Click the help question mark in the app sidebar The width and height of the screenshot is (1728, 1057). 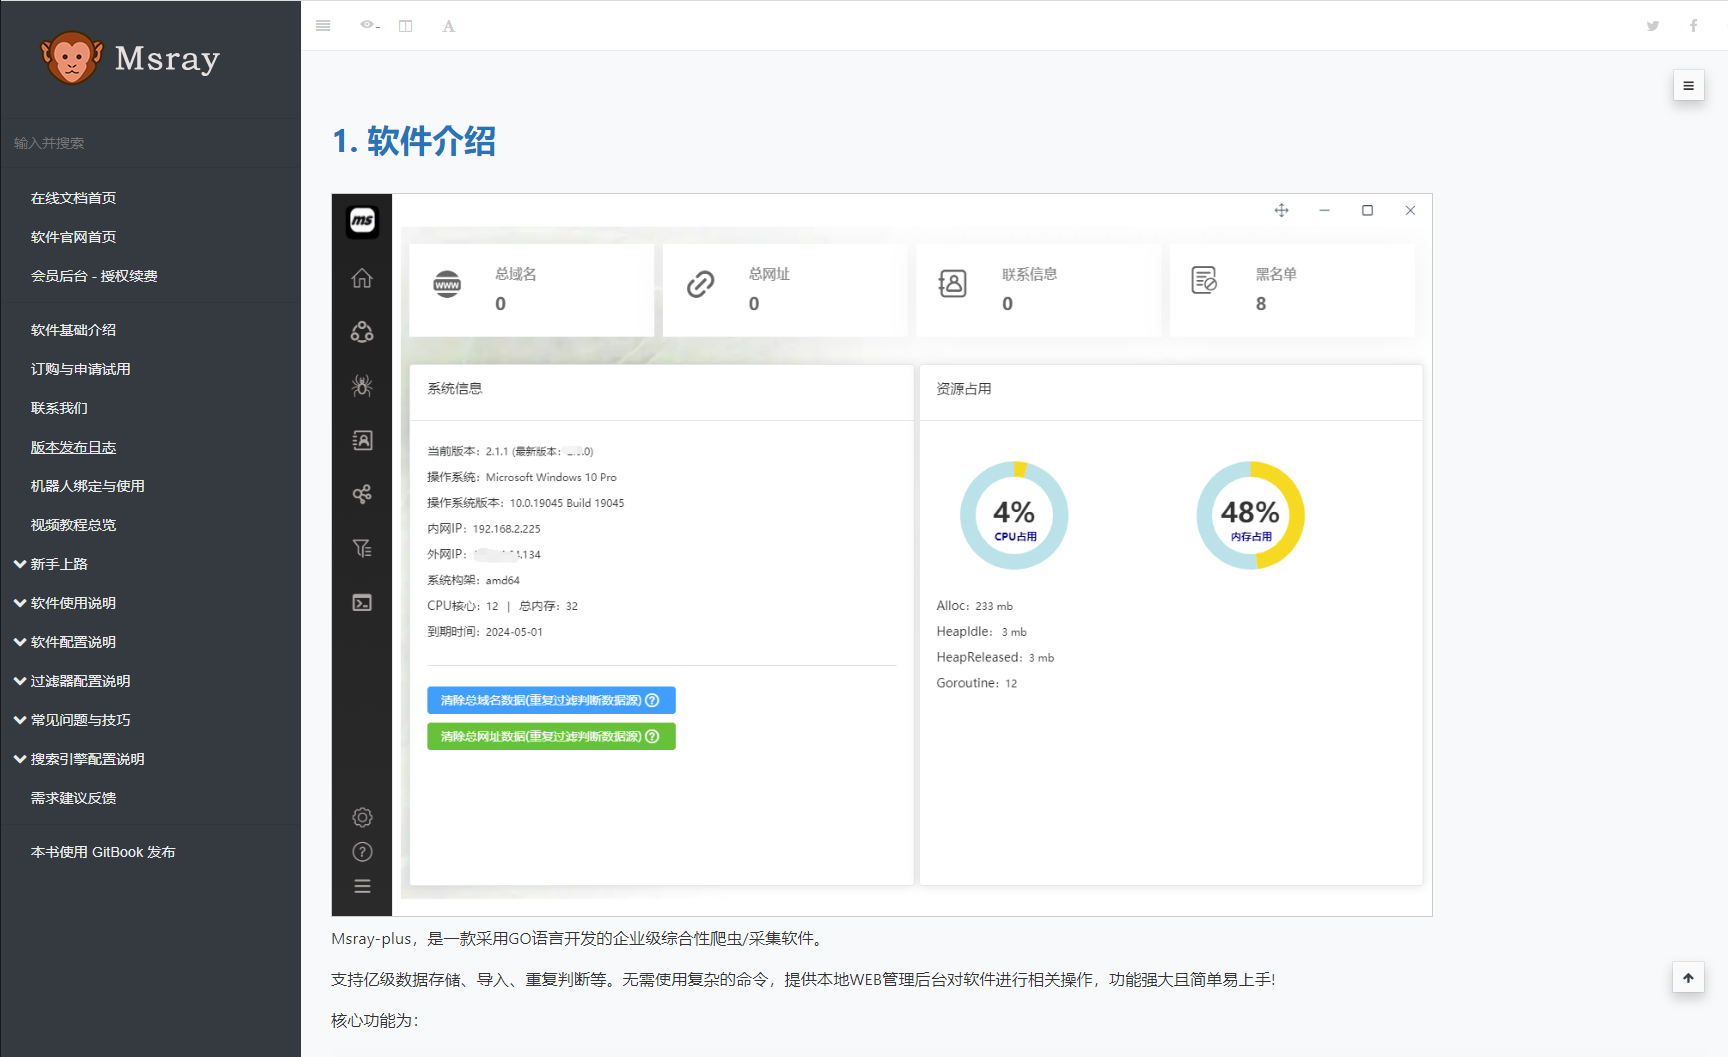click(x=362, y=852)
